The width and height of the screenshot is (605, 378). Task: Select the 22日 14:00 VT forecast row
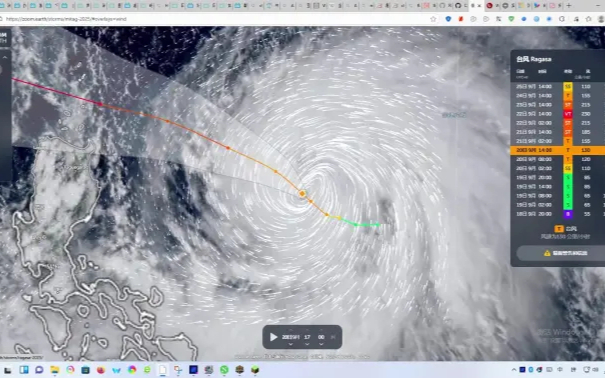pyautogui.click(x=558, y=114)
